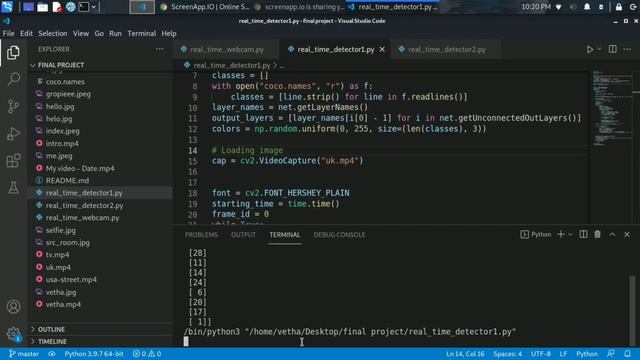
Task: Click the breadcrumb real_time_detector1.py
Action: click(231, 65)
